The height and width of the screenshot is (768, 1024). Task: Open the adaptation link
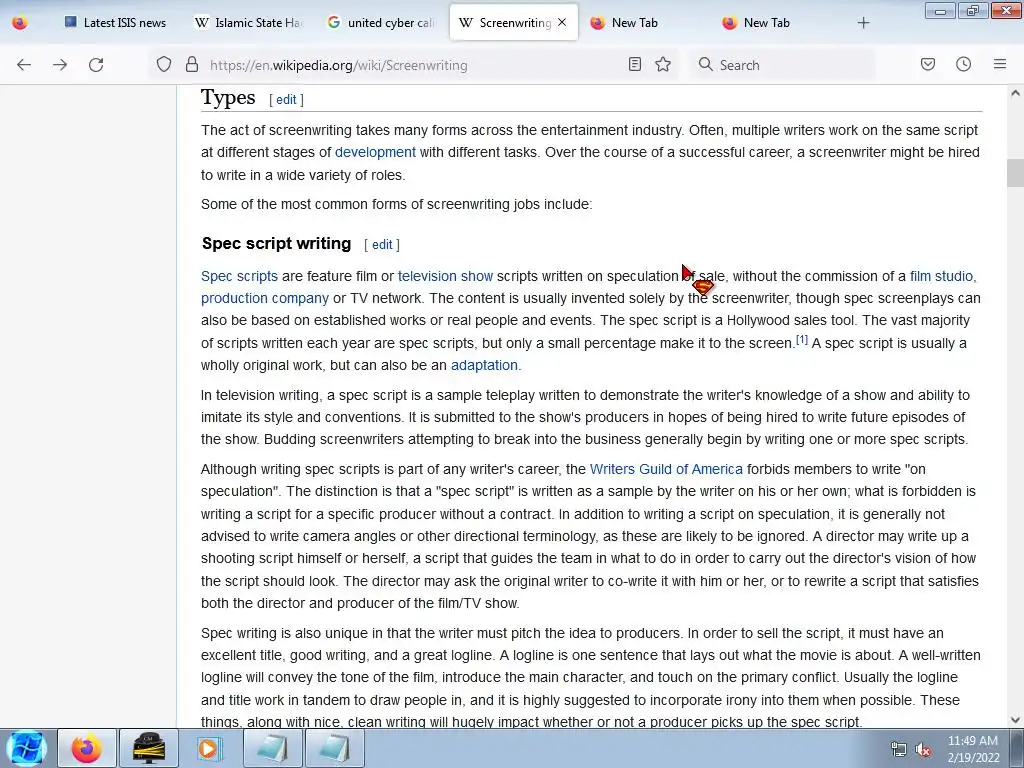[484, 365]
